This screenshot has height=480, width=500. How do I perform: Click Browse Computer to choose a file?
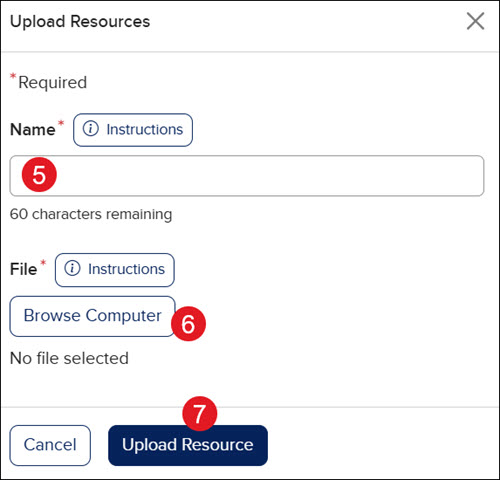[92, 316]
